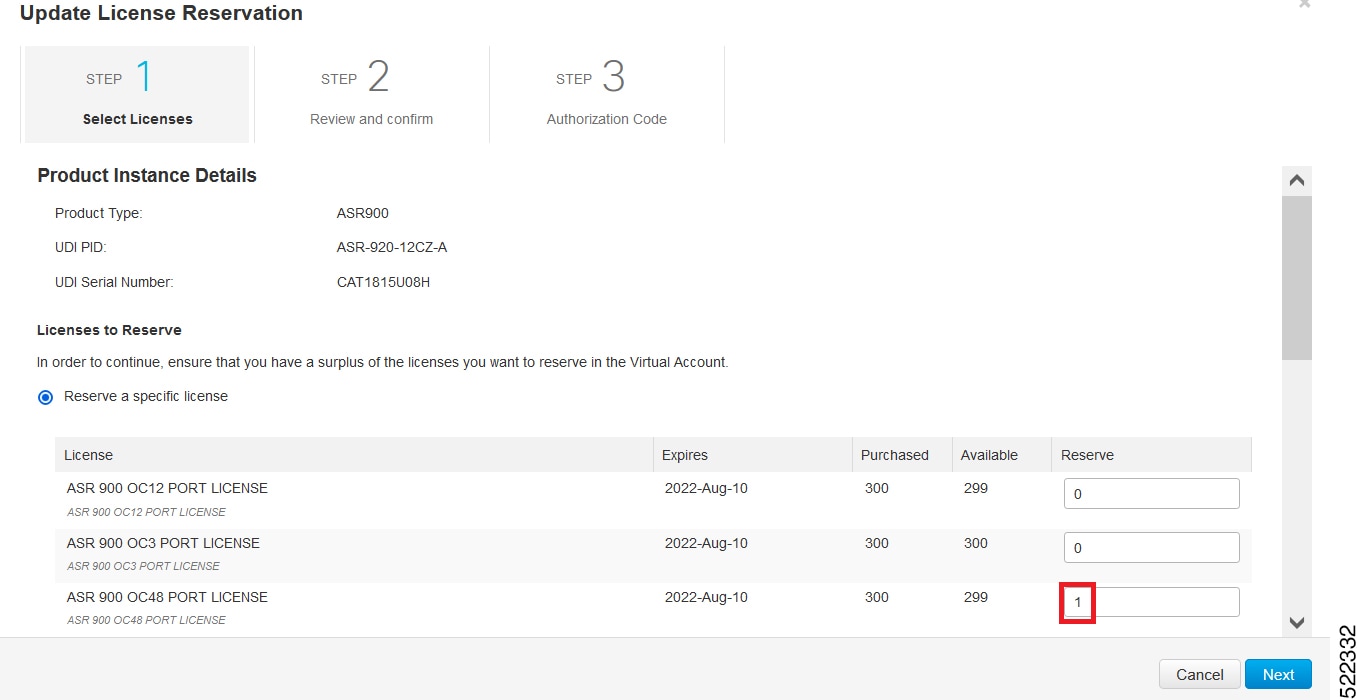Click the vertical scrollbar thumb
Image resolution: width=1357 pixels, height=700 pixels.
click(1297, 277)
